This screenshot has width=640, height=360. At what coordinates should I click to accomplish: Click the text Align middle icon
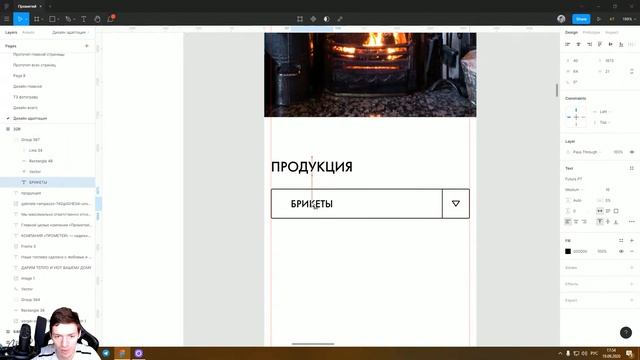click(608, 222)
